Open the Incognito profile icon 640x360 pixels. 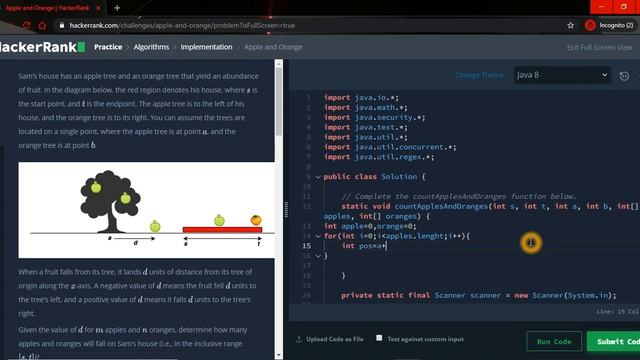(590, 25)
